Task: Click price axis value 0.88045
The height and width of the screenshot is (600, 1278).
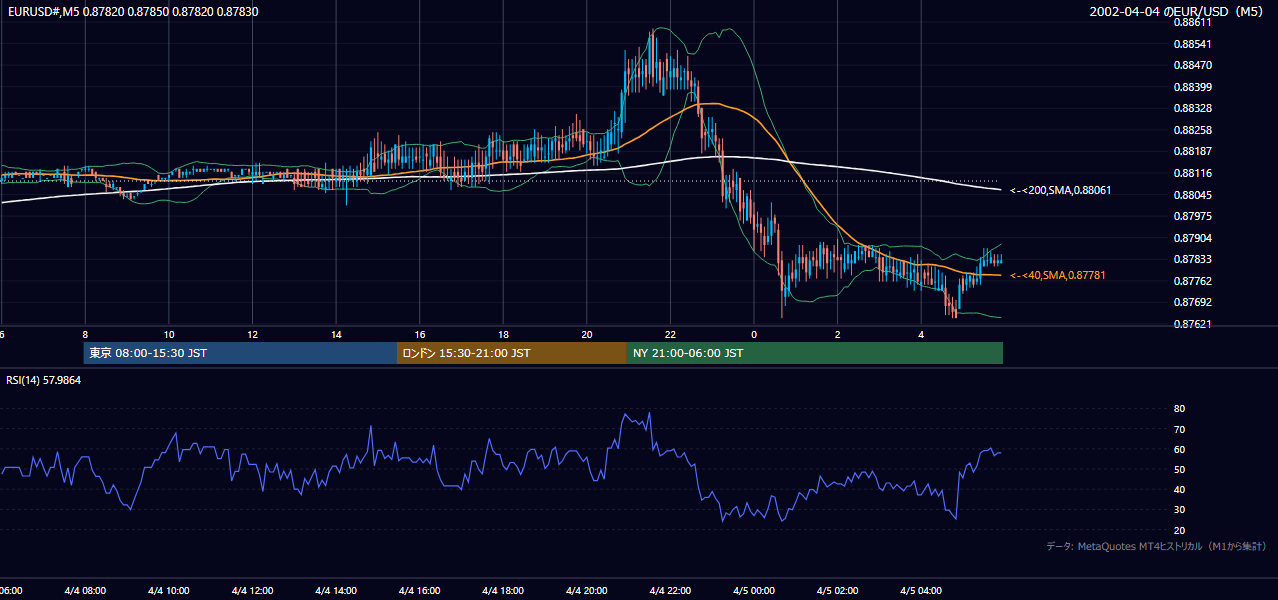Action: coord(1193,195)
